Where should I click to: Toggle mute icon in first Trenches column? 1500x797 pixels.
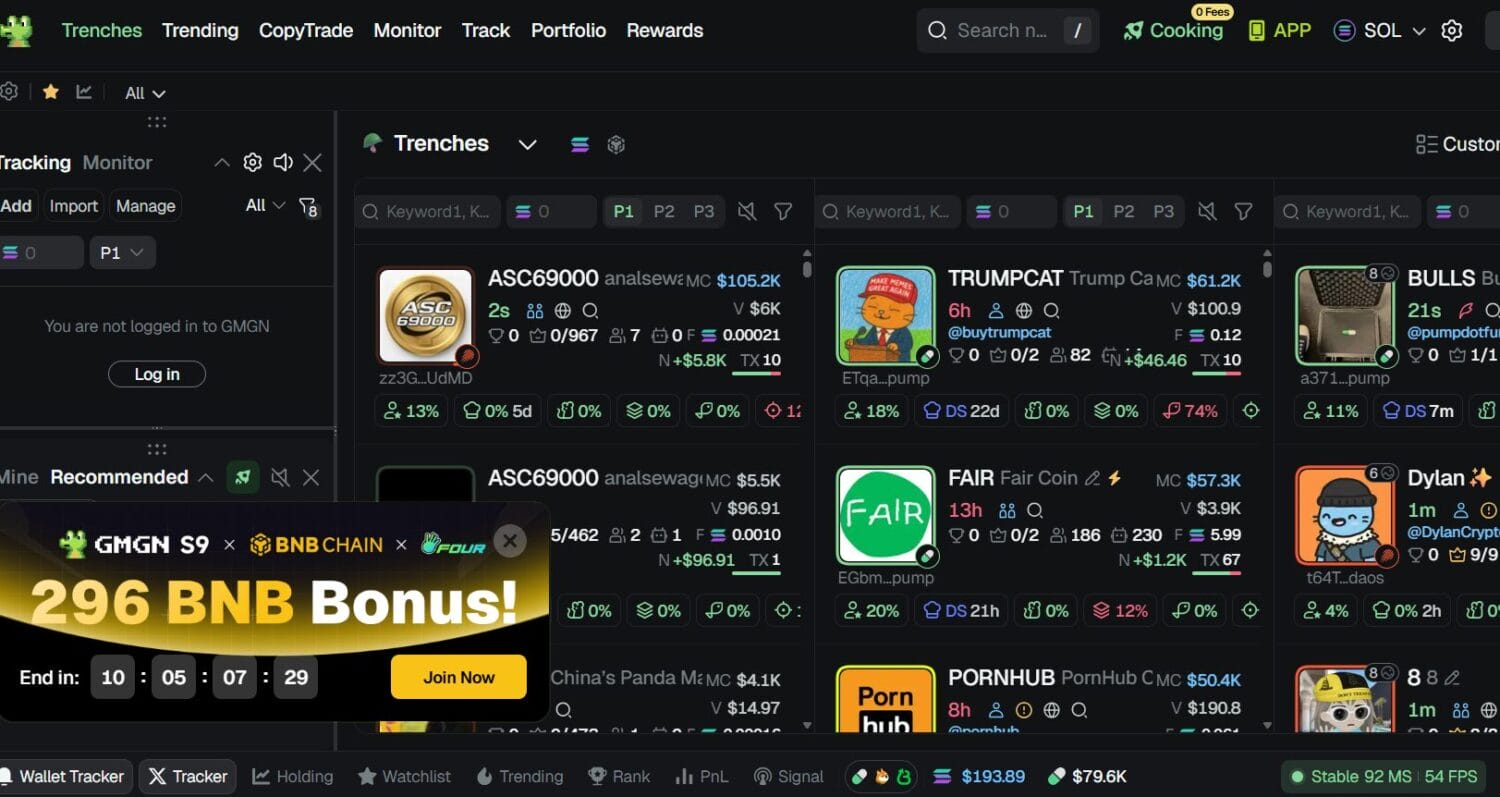tap(746, 211)
